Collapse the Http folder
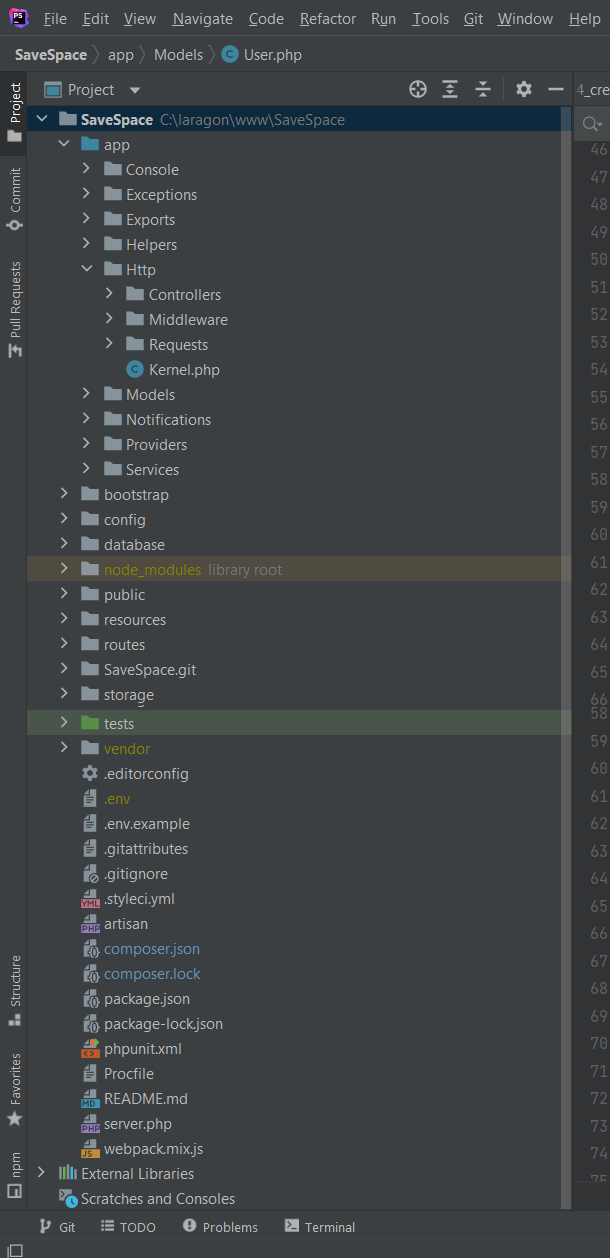Viewport: 610px width, 1258px height. click(87, 270)
